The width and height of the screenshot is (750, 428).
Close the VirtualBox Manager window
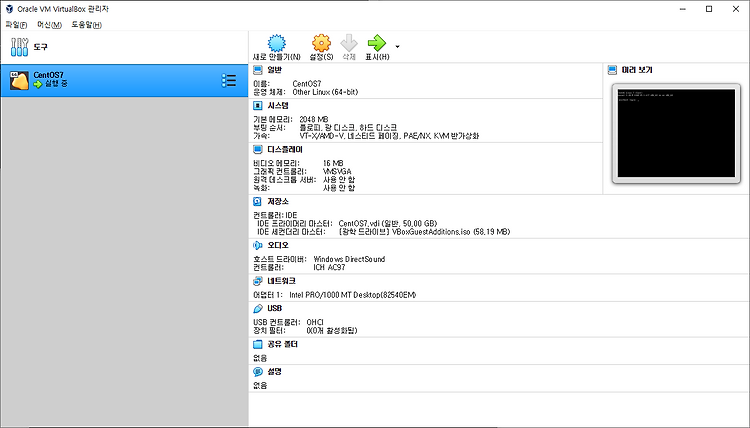click(736, 9)
